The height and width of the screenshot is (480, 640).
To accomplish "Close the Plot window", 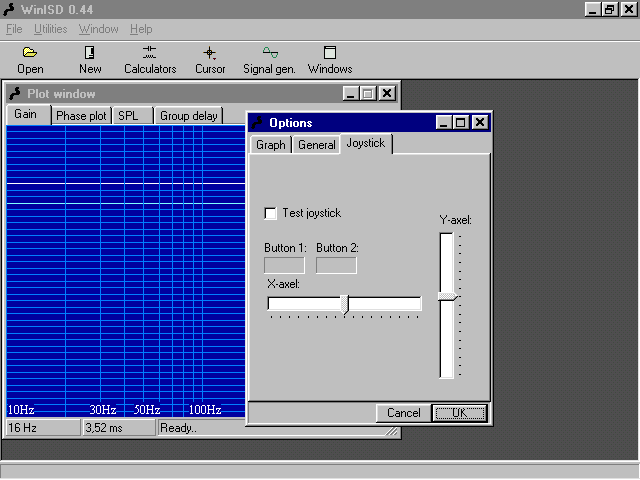I will pos(387,93).
